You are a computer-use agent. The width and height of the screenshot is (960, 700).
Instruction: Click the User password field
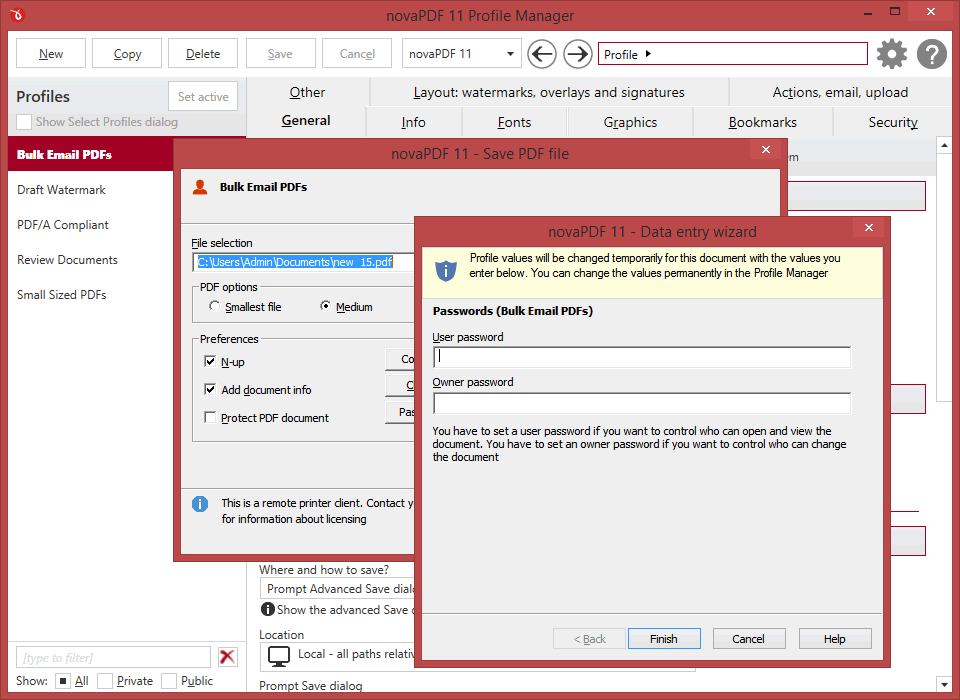642,357
